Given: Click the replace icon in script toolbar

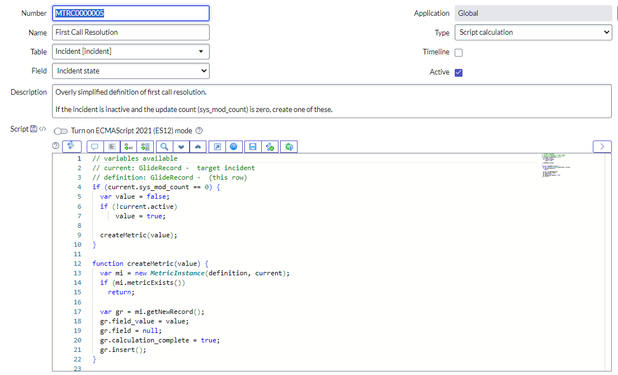Looking at the screenshot, I should (128, 147).
